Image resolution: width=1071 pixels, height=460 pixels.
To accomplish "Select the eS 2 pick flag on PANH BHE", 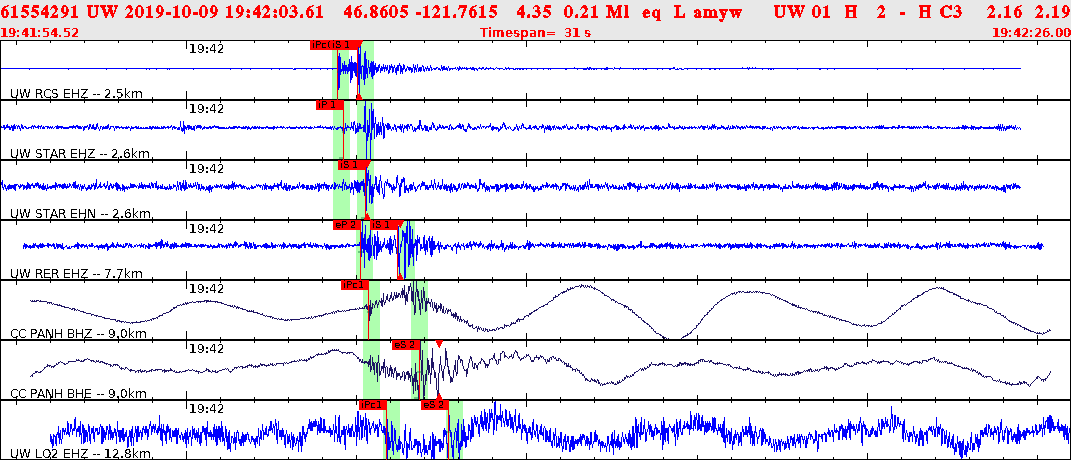I will [x=405, y=345].
